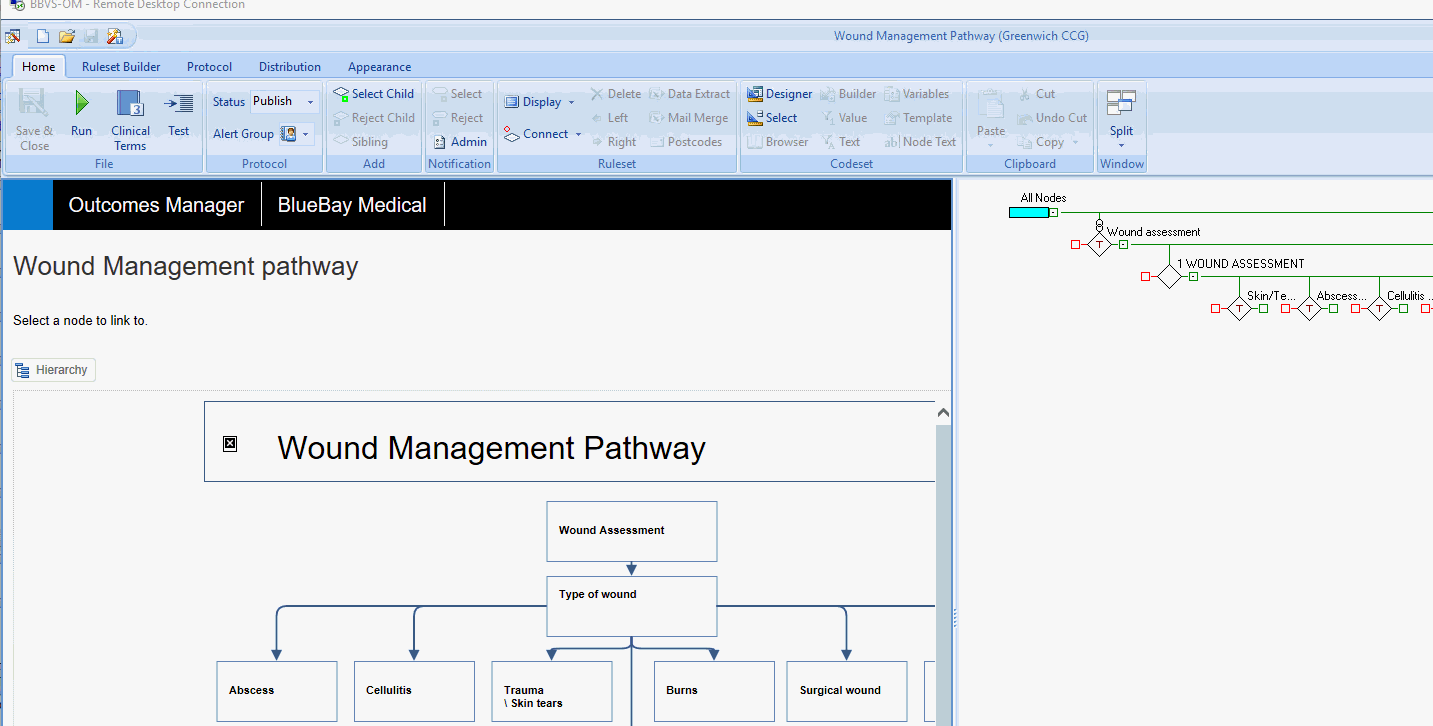The height and width of the screenshot is (726, 1433).
Task: Open the Status Publish dropdown
Action: tap(310, 102)
